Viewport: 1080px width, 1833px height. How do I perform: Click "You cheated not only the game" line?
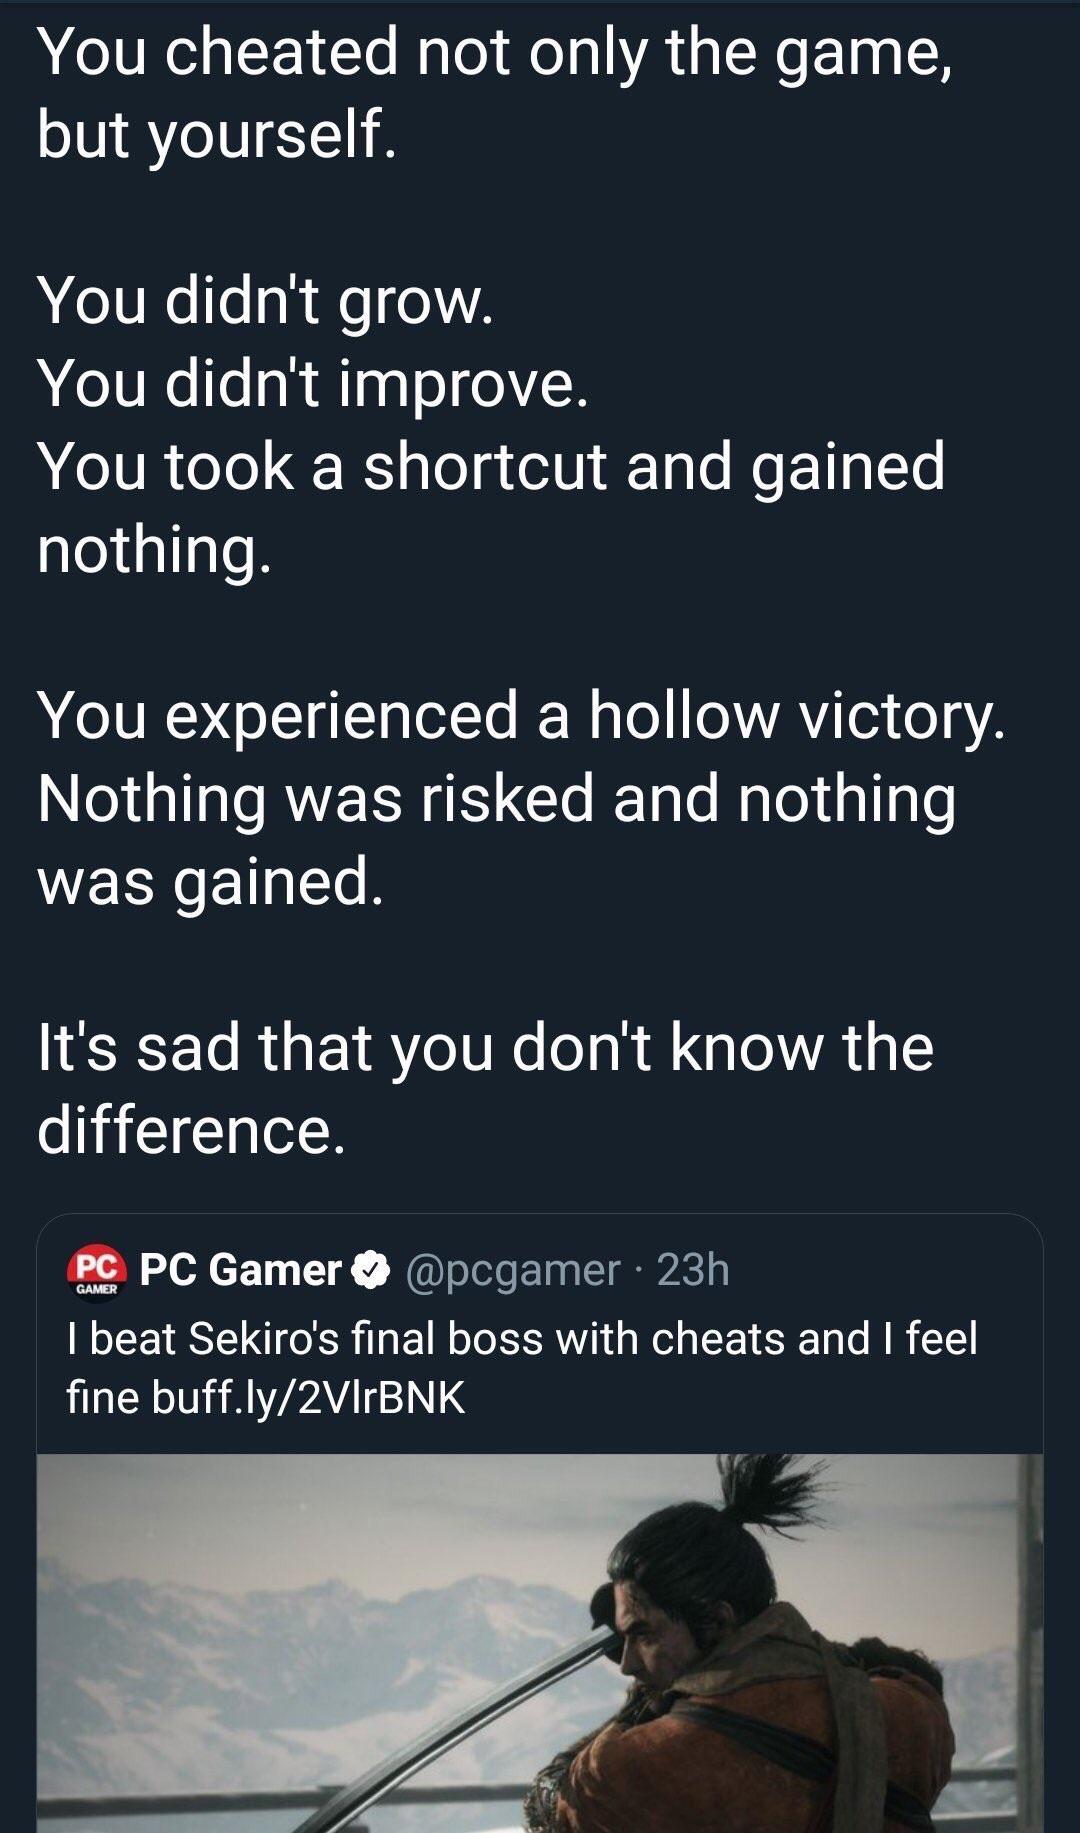pos(494,52)
